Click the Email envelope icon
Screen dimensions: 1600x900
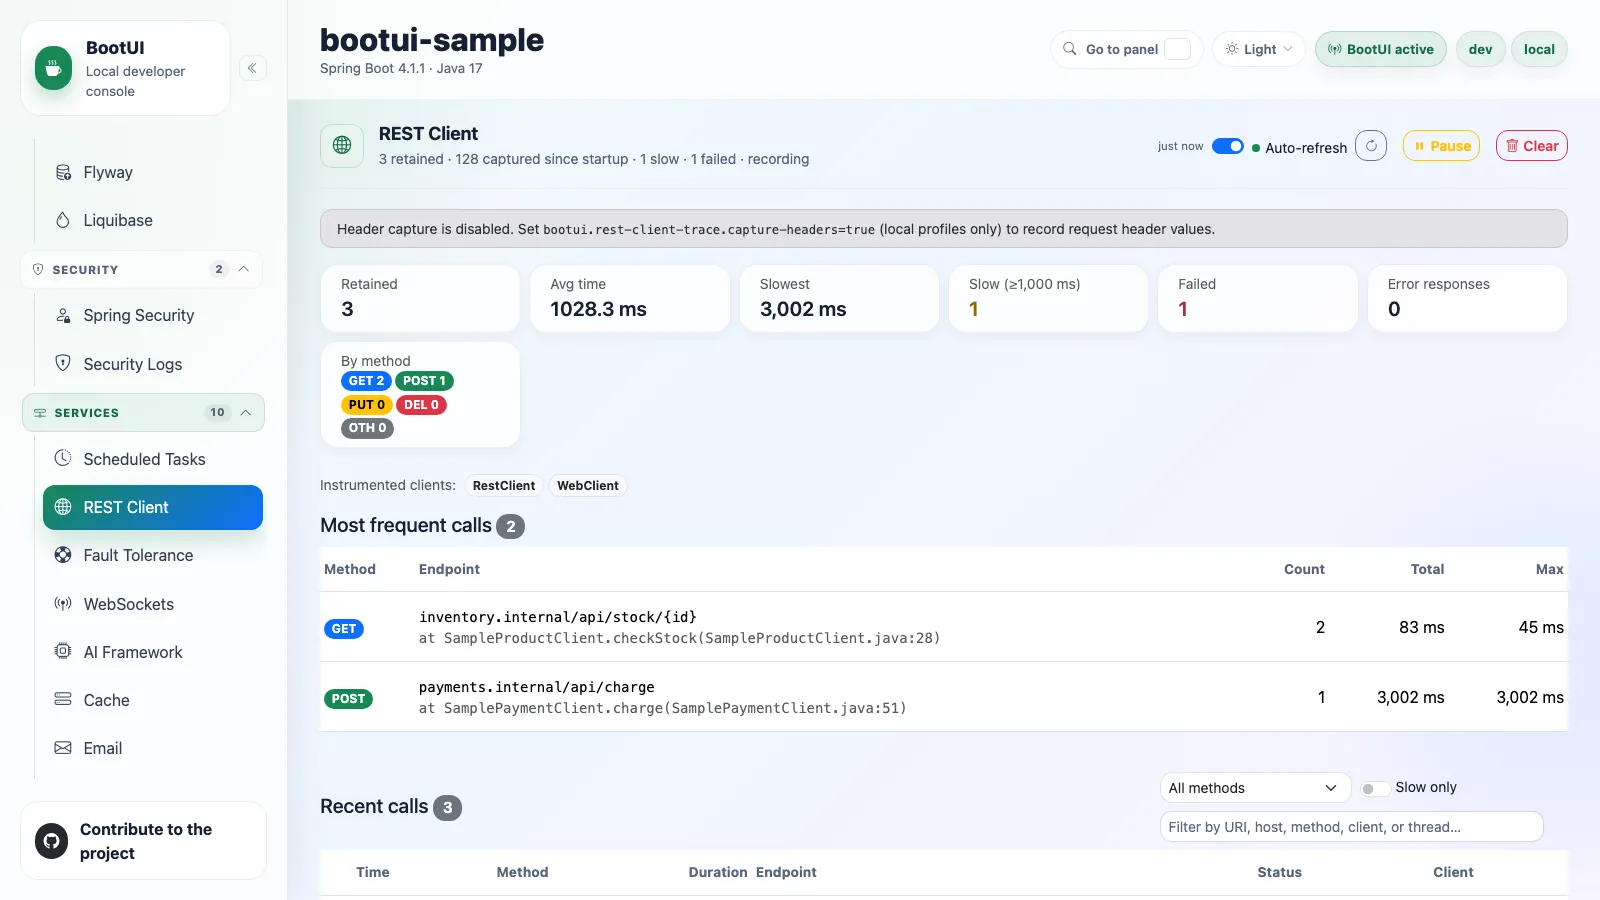point(63,748)
